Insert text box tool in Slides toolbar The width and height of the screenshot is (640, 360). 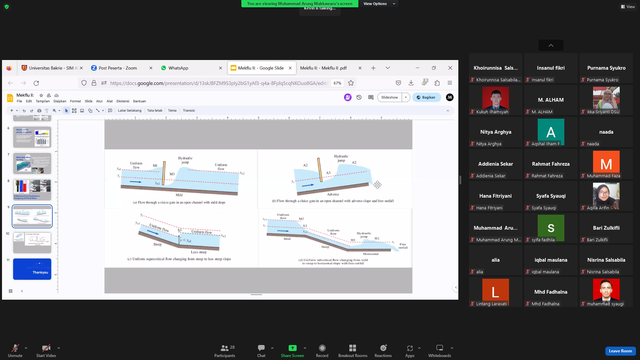point(74,111)
